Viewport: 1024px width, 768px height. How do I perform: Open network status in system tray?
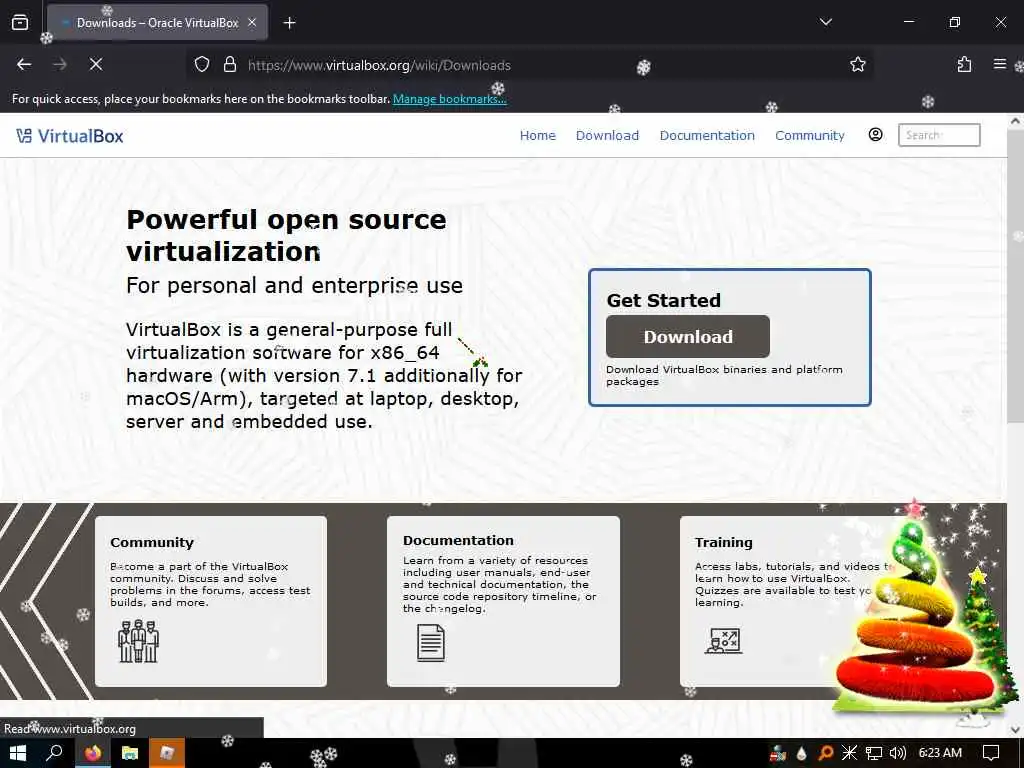[873, 754]
